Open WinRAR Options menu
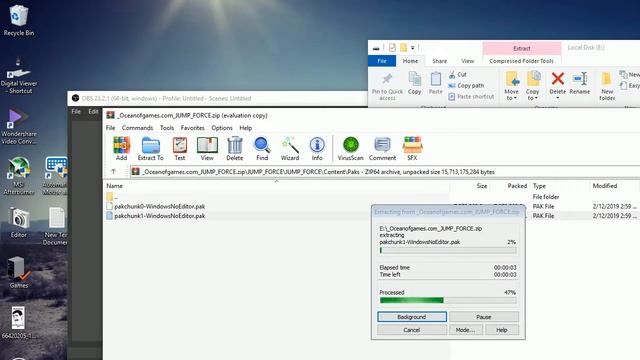This screenshot has width=640, height=360. [x=222, y=128]
